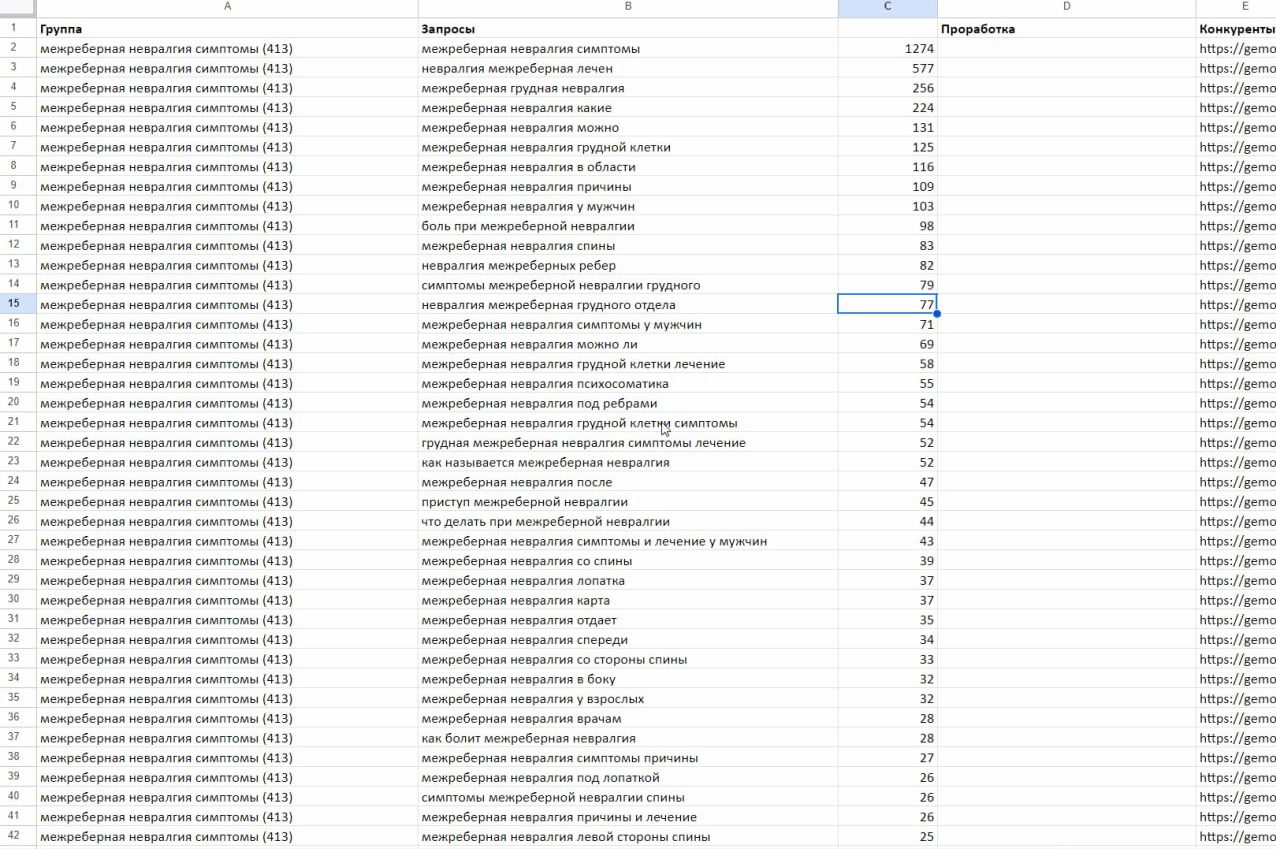
Task: Click cell 'межреберная невралгия можно ли'
Action: point(628,344)
